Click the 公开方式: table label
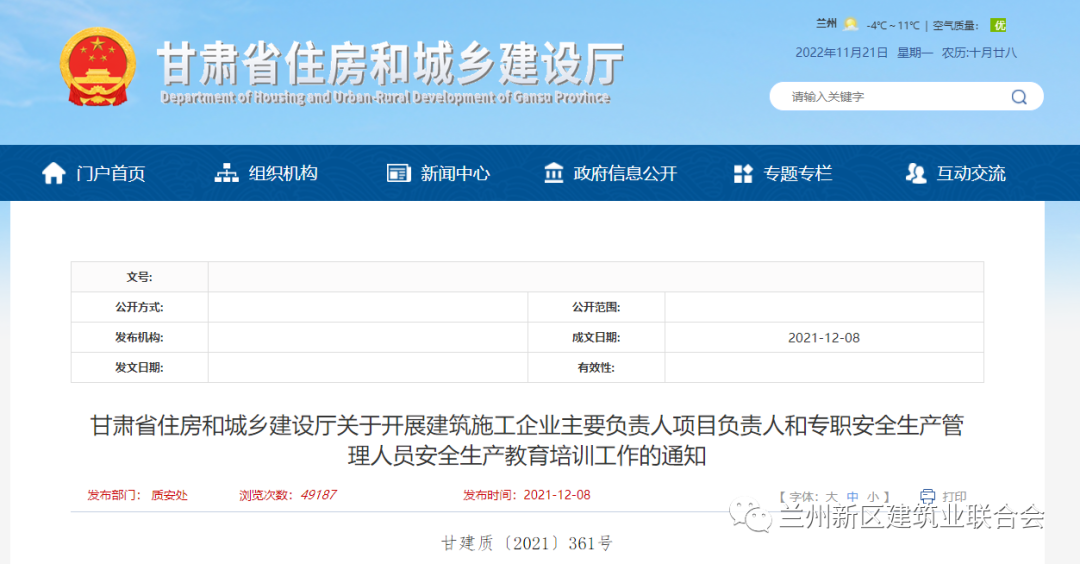1080x564 pixels. 139,307
